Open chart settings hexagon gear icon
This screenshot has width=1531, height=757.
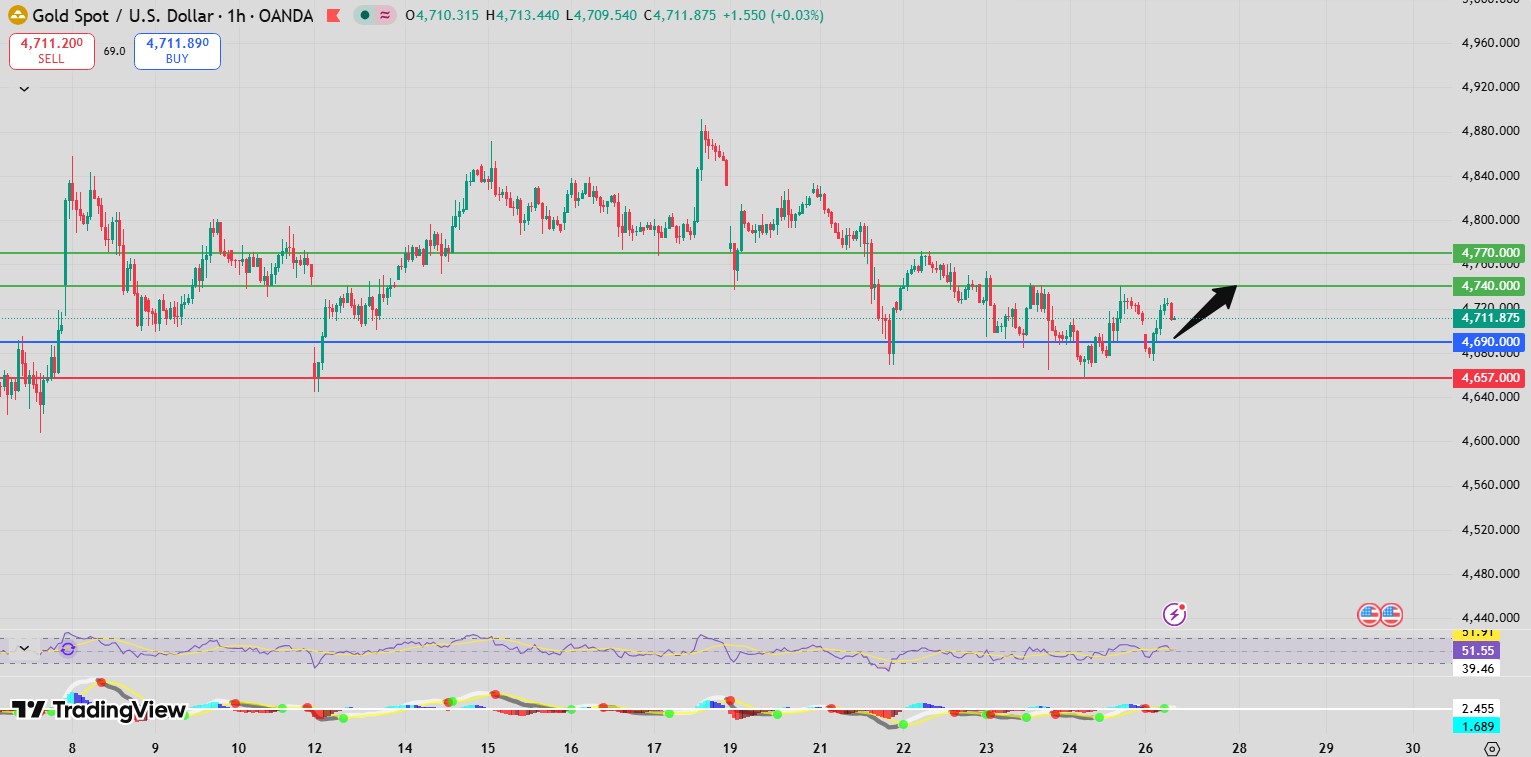(1492, 748)
